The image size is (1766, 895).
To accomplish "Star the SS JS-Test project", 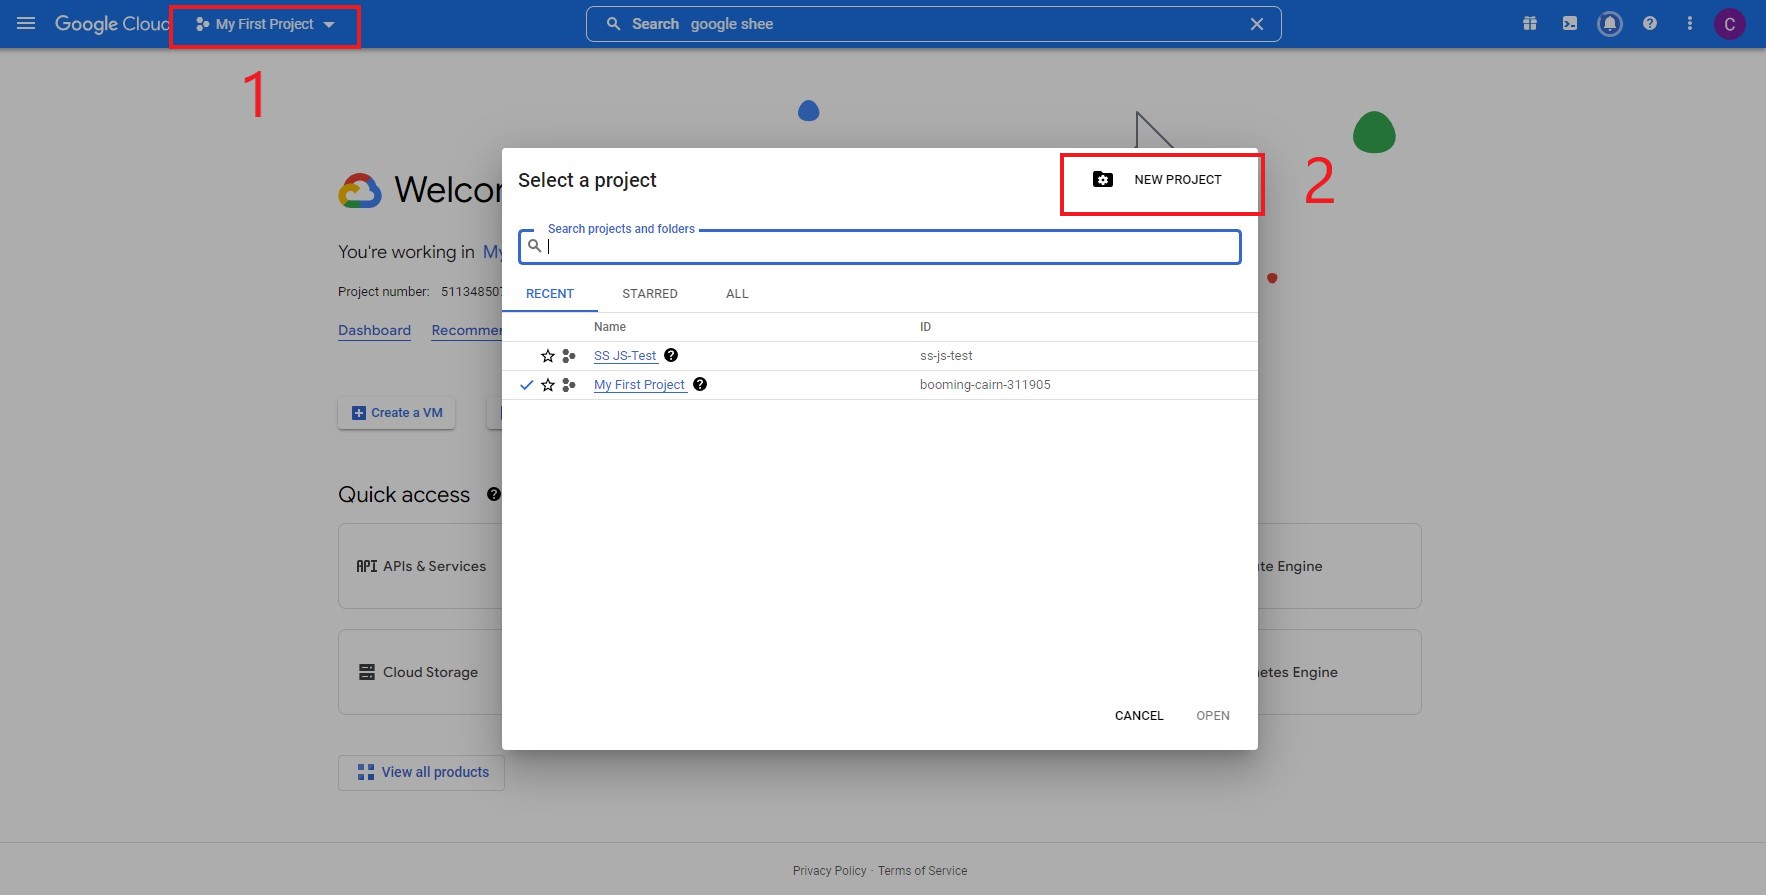I will pos(548,356).
